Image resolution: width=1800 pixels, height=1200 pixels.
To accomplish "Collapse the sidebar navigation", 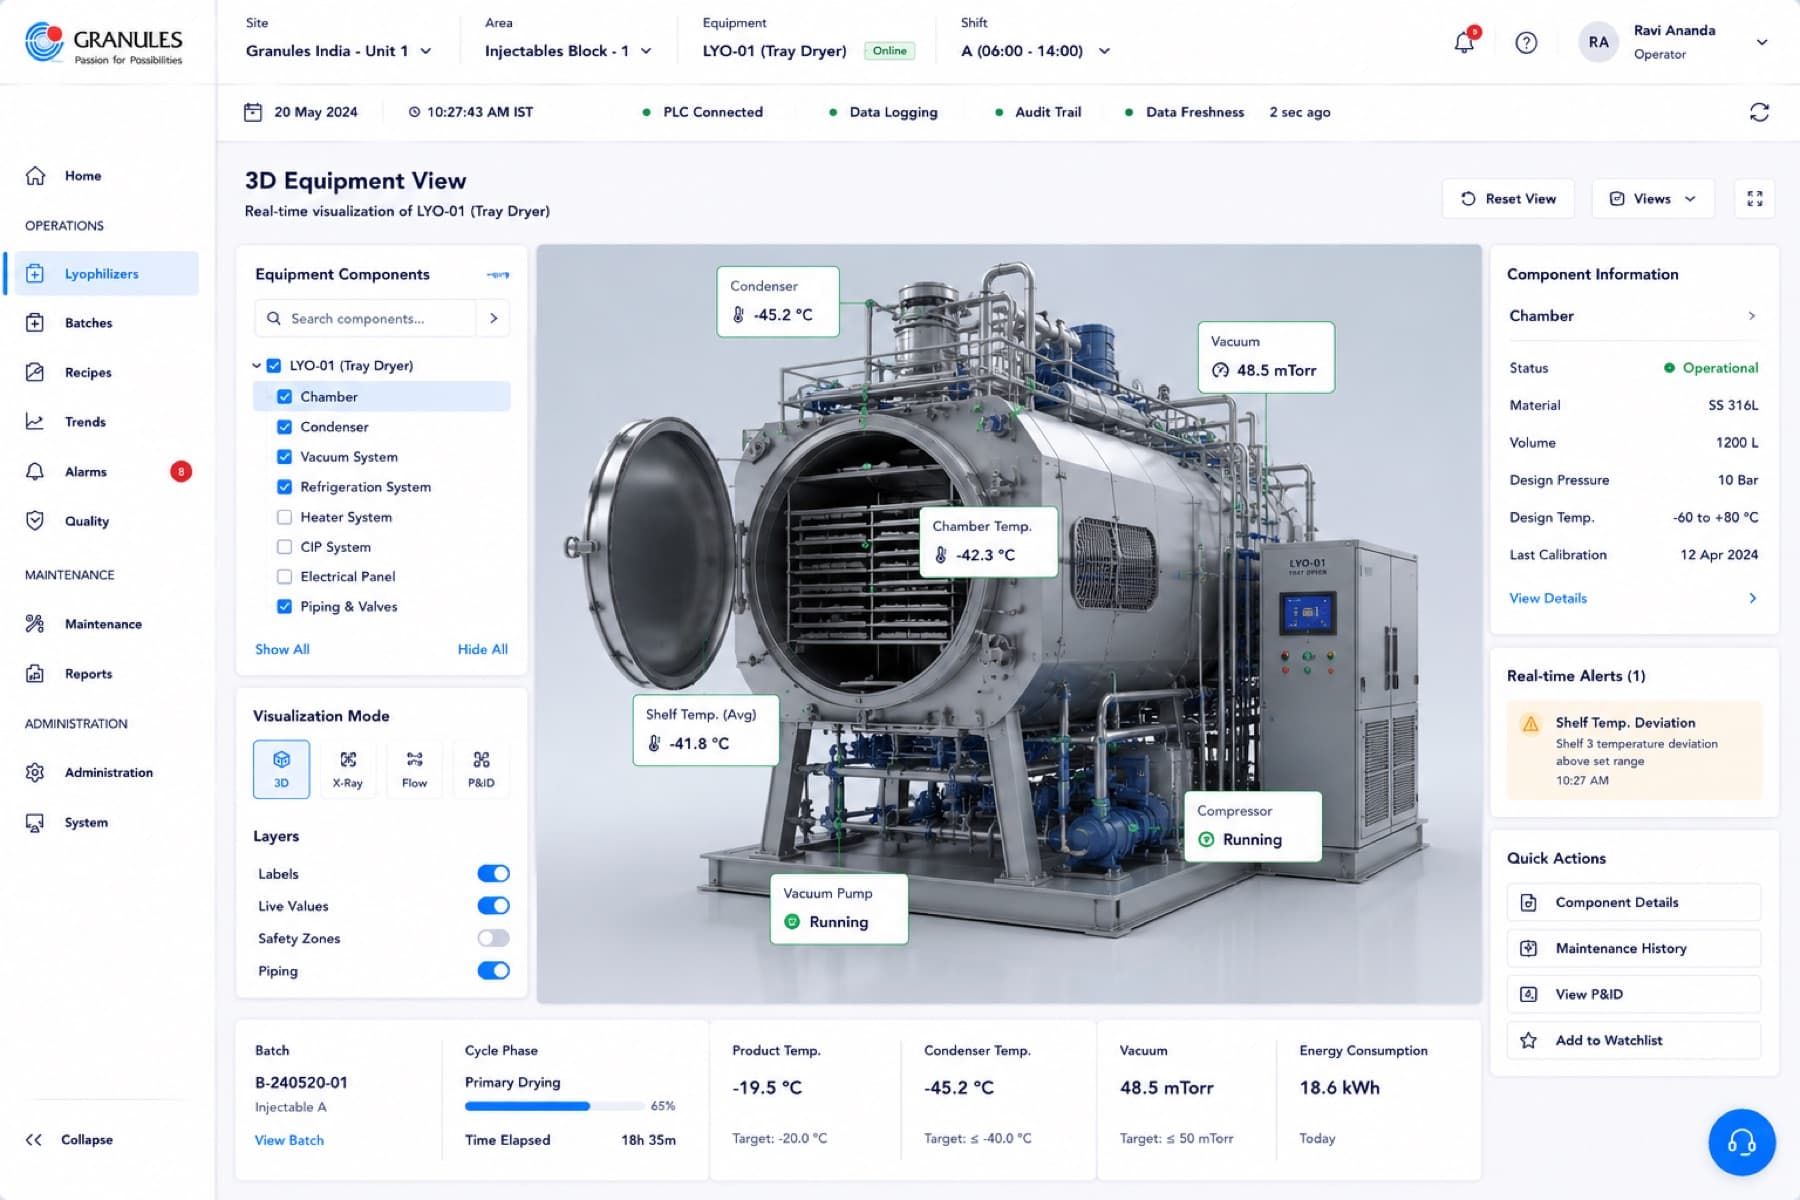I will pyautogui.click(x=69, y=1140).
